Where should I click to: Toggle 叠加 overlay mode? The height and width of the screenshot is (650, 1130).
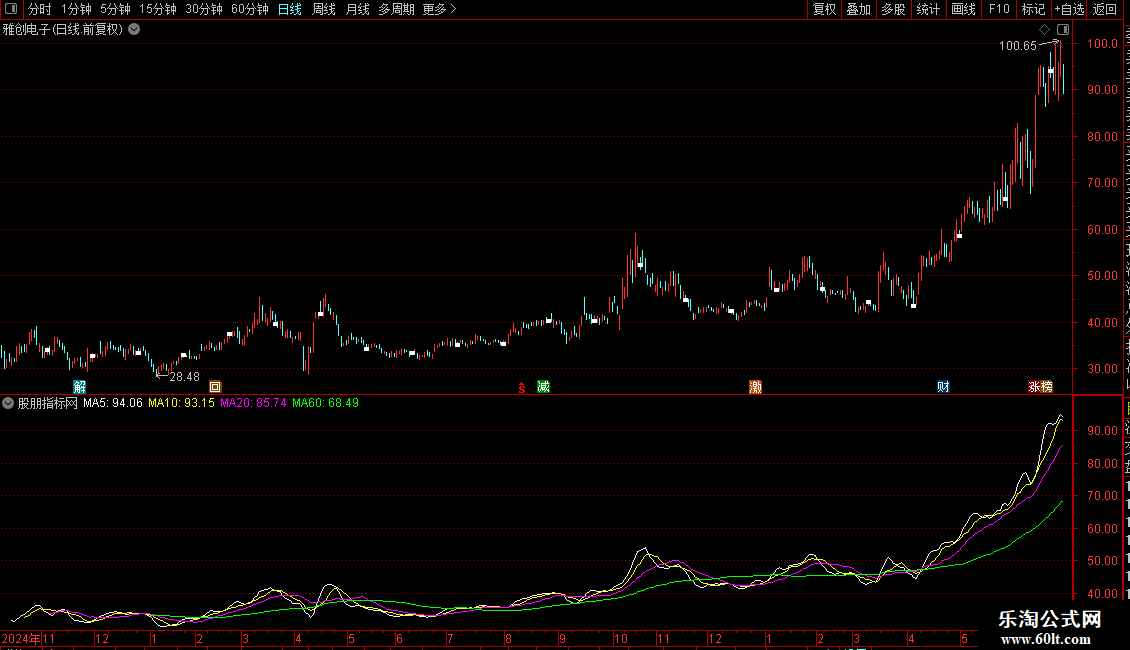point(858,9)
